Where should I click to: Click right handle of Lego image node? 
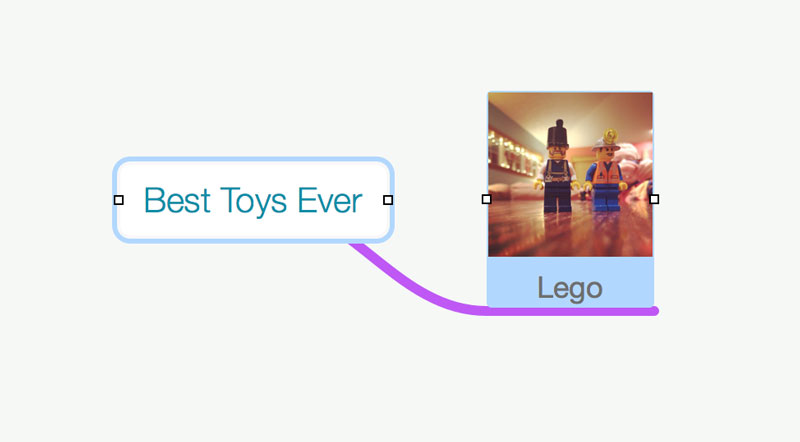(654, 199)
